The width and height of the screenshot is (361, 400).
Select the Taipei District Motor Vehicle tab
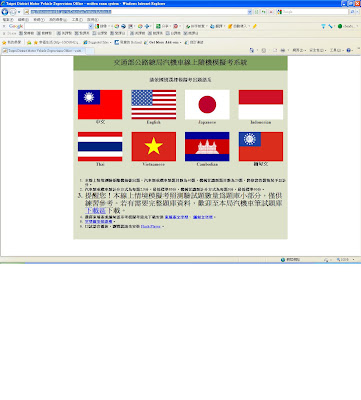click(x=43, y=51)
